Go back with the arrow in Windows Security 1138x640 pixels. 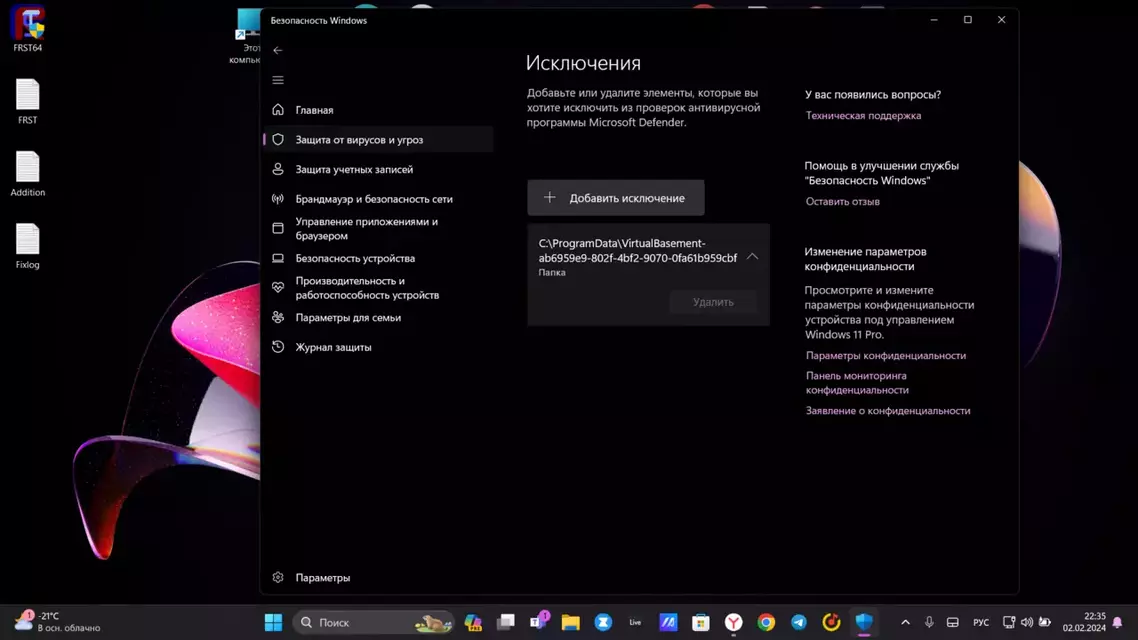[x=277, y=50]
